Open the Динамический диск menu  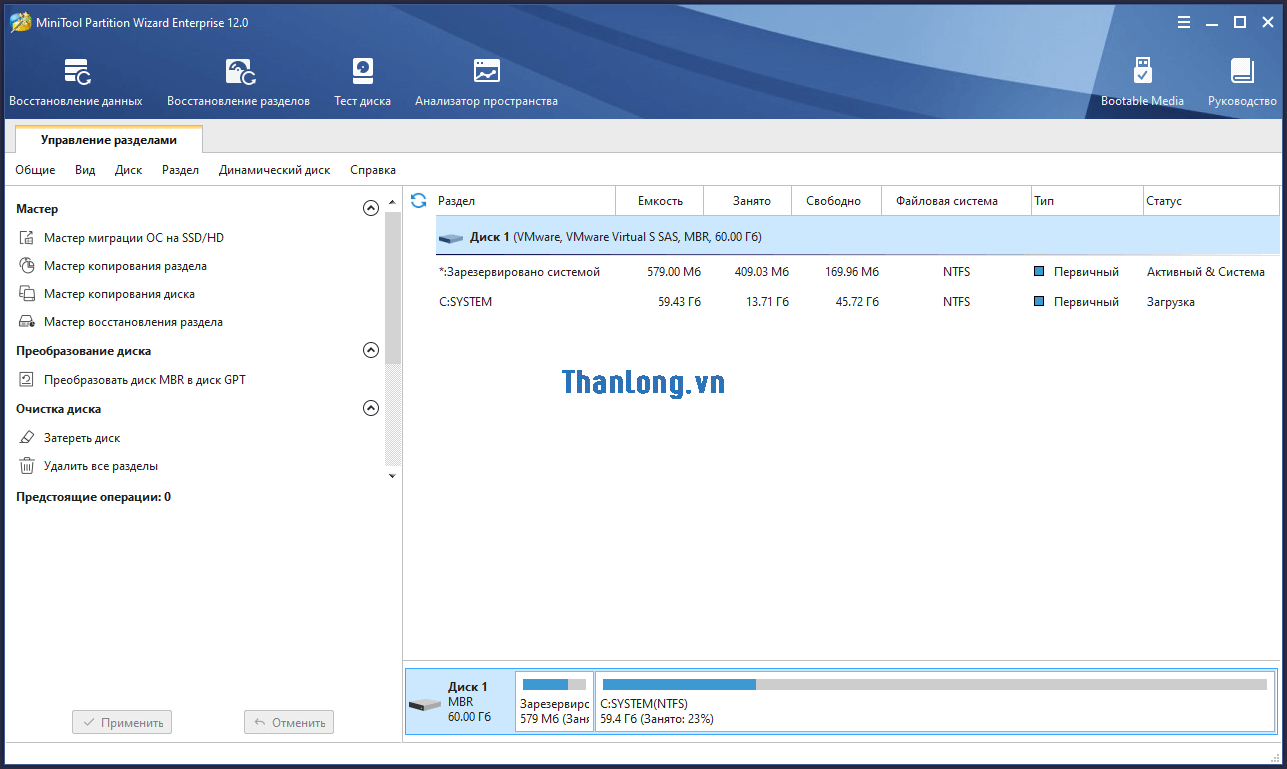click(274, 170)
